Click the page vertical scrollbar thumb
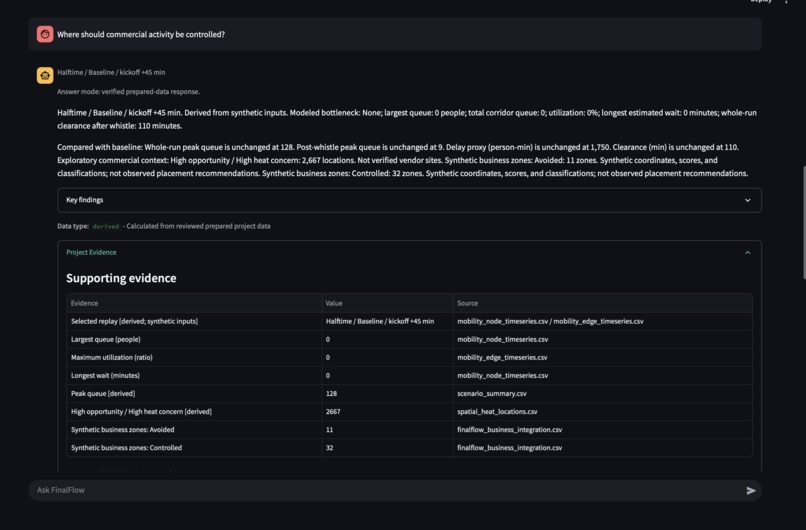This screenshot has height=530, width=806. 804,222
